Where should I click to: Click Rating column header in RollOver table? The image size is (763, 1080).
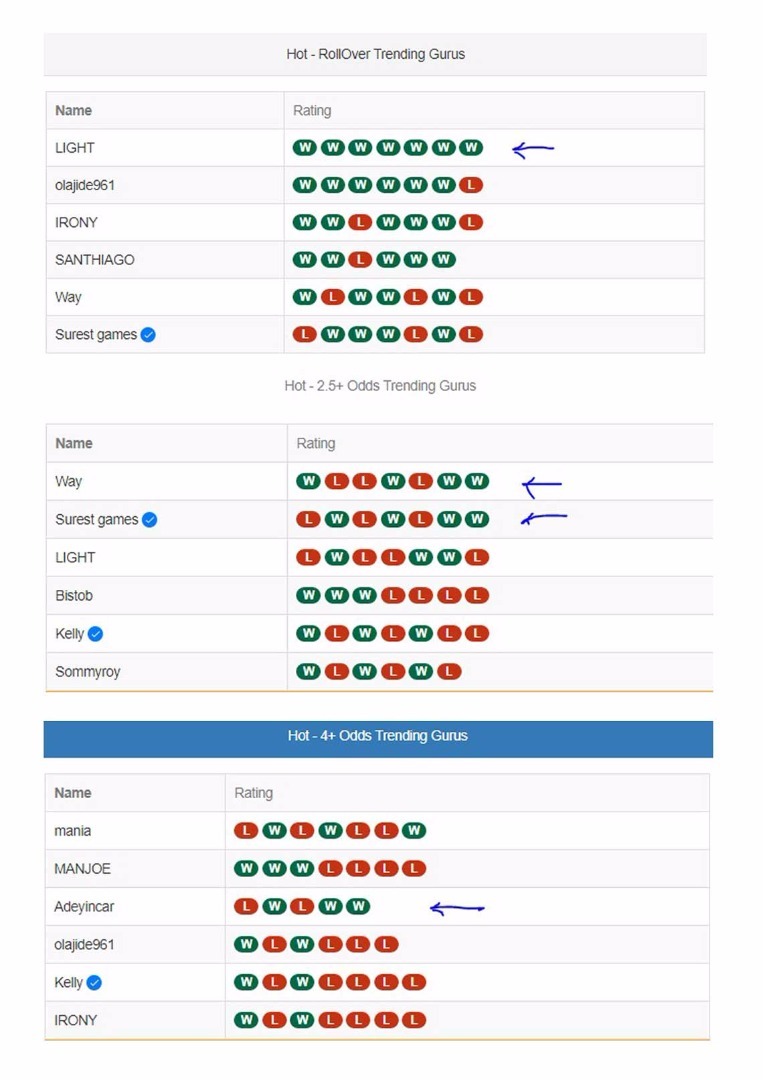pyautogui.click(x=312, y=110)
